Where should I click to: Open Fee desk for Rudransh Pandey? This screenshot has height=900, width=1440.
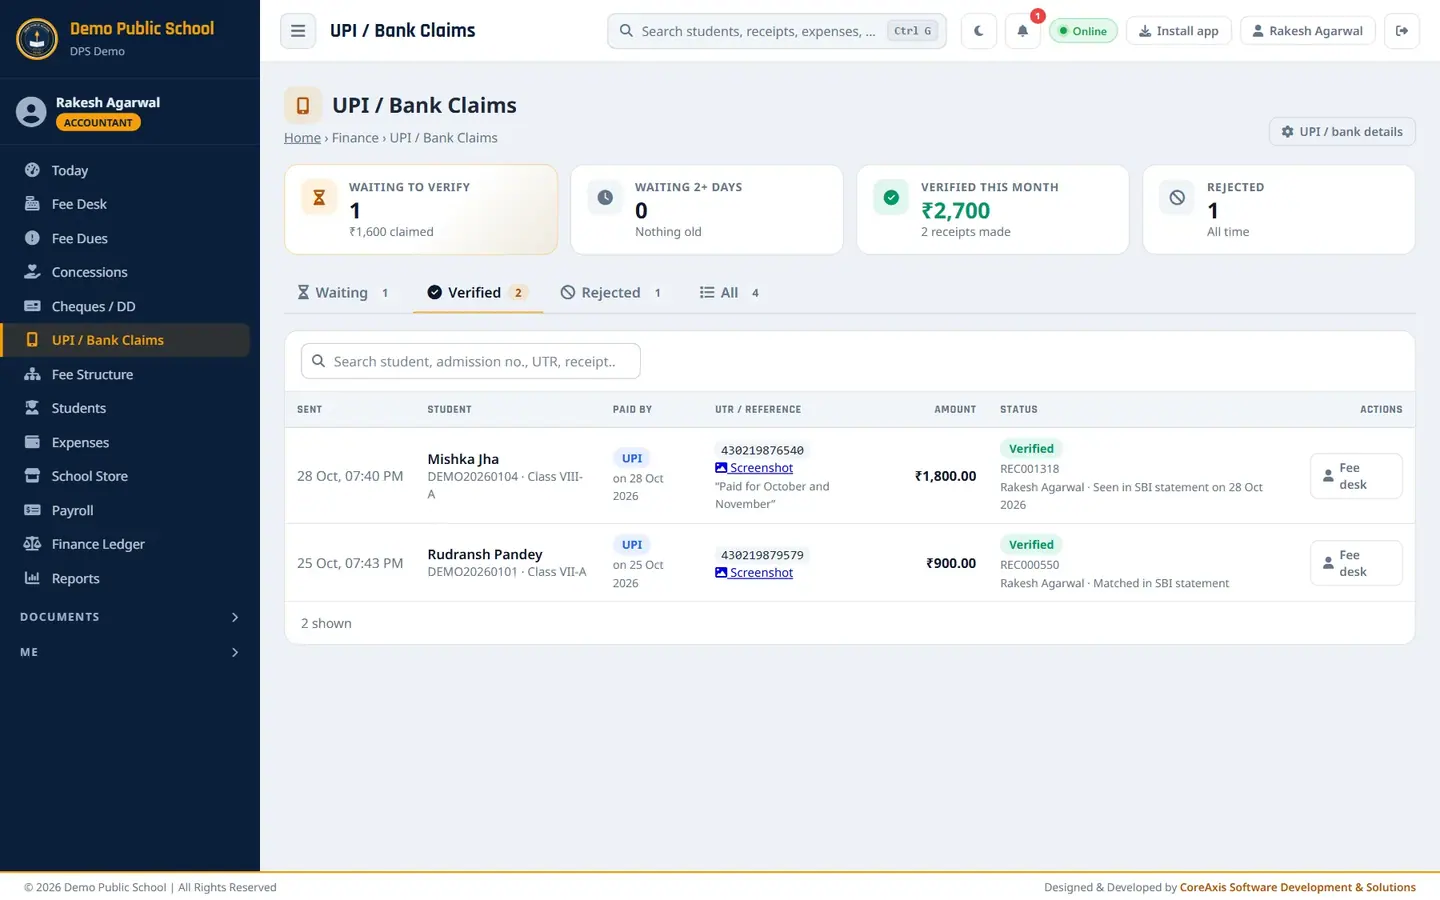click(x=1356, y=563)
